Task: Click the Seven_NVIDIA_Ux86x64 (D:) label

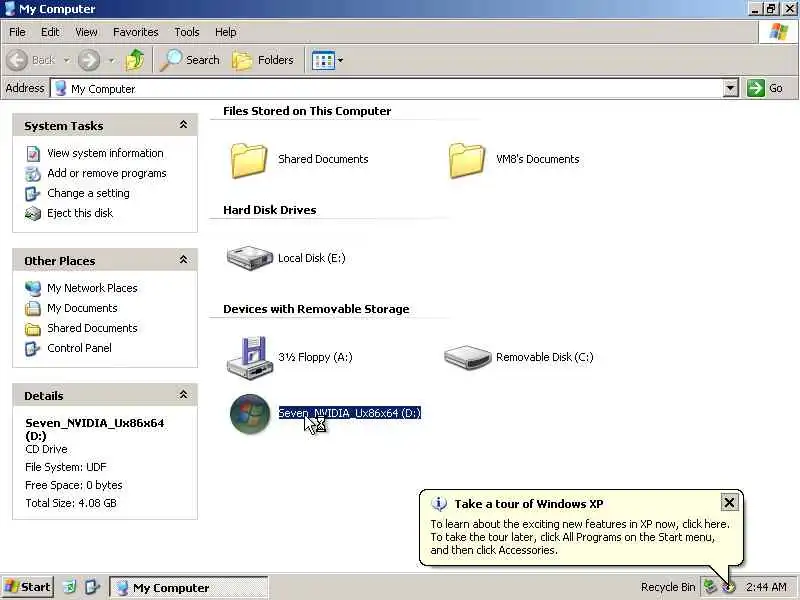Action: pyautogui.click(x=349, y=413)
